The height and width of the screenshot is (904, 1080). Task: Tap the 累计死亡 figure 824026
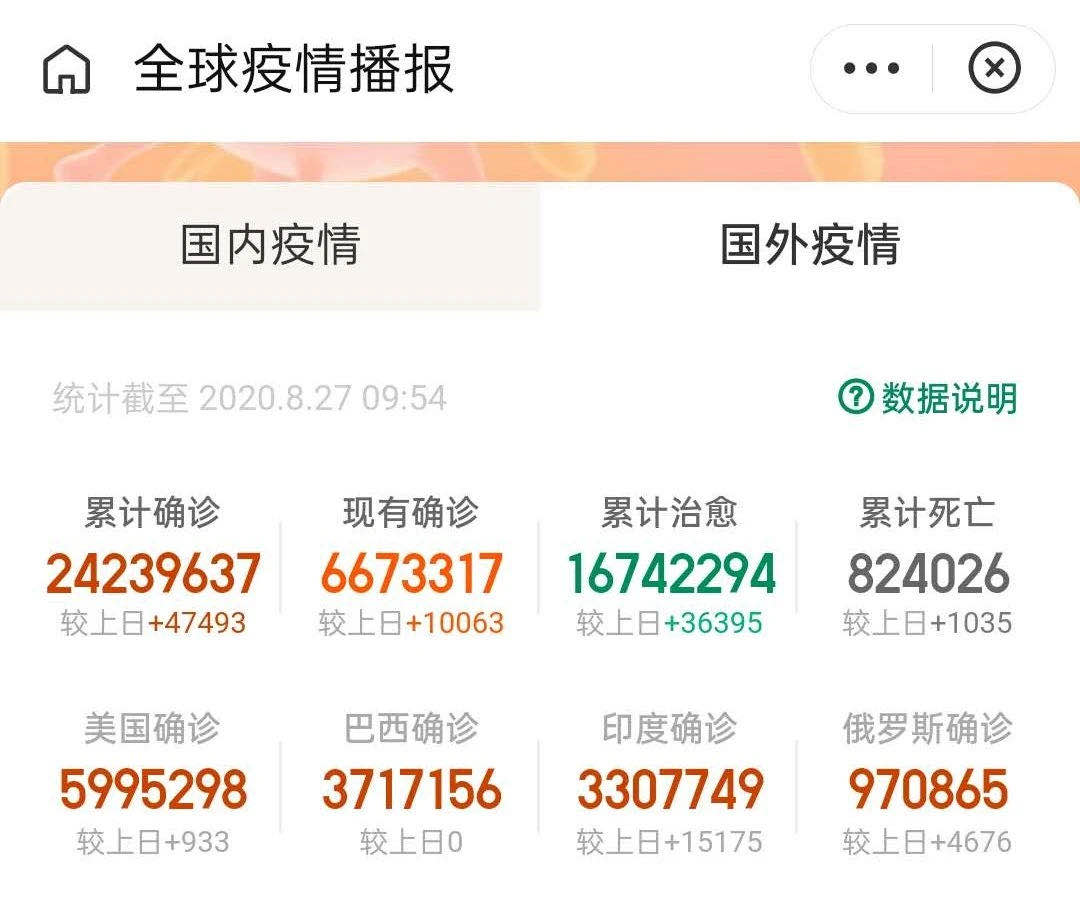(x=928, y=574)
